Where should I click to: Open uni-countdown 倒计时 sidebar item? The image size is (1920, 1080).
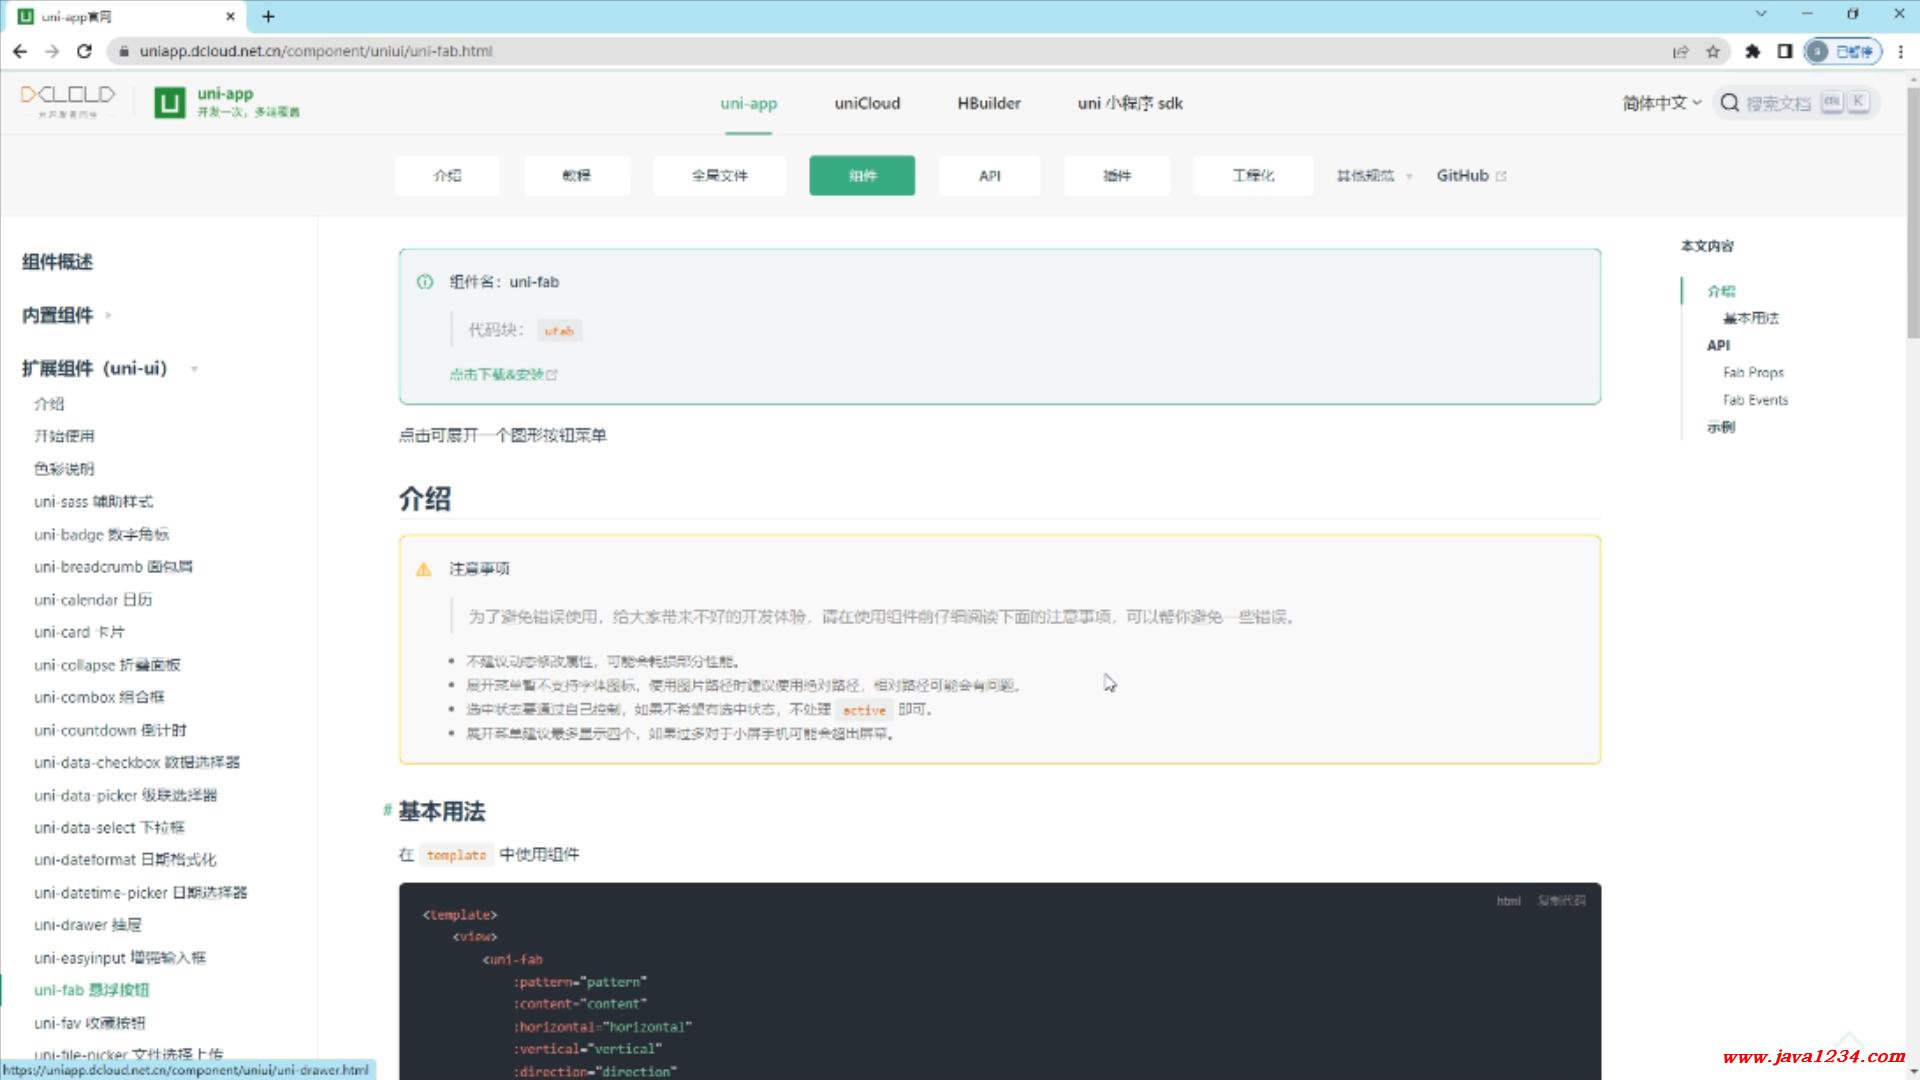[x=110, y=730]
